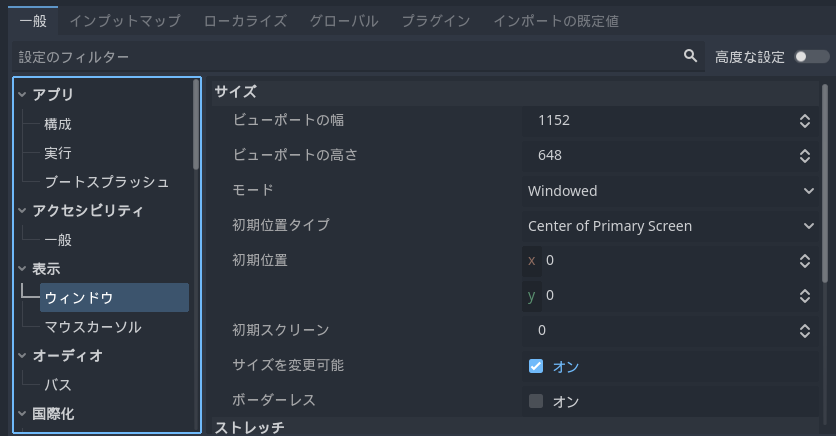Click the initial position x stepper arrows

(x=805, y=261)
